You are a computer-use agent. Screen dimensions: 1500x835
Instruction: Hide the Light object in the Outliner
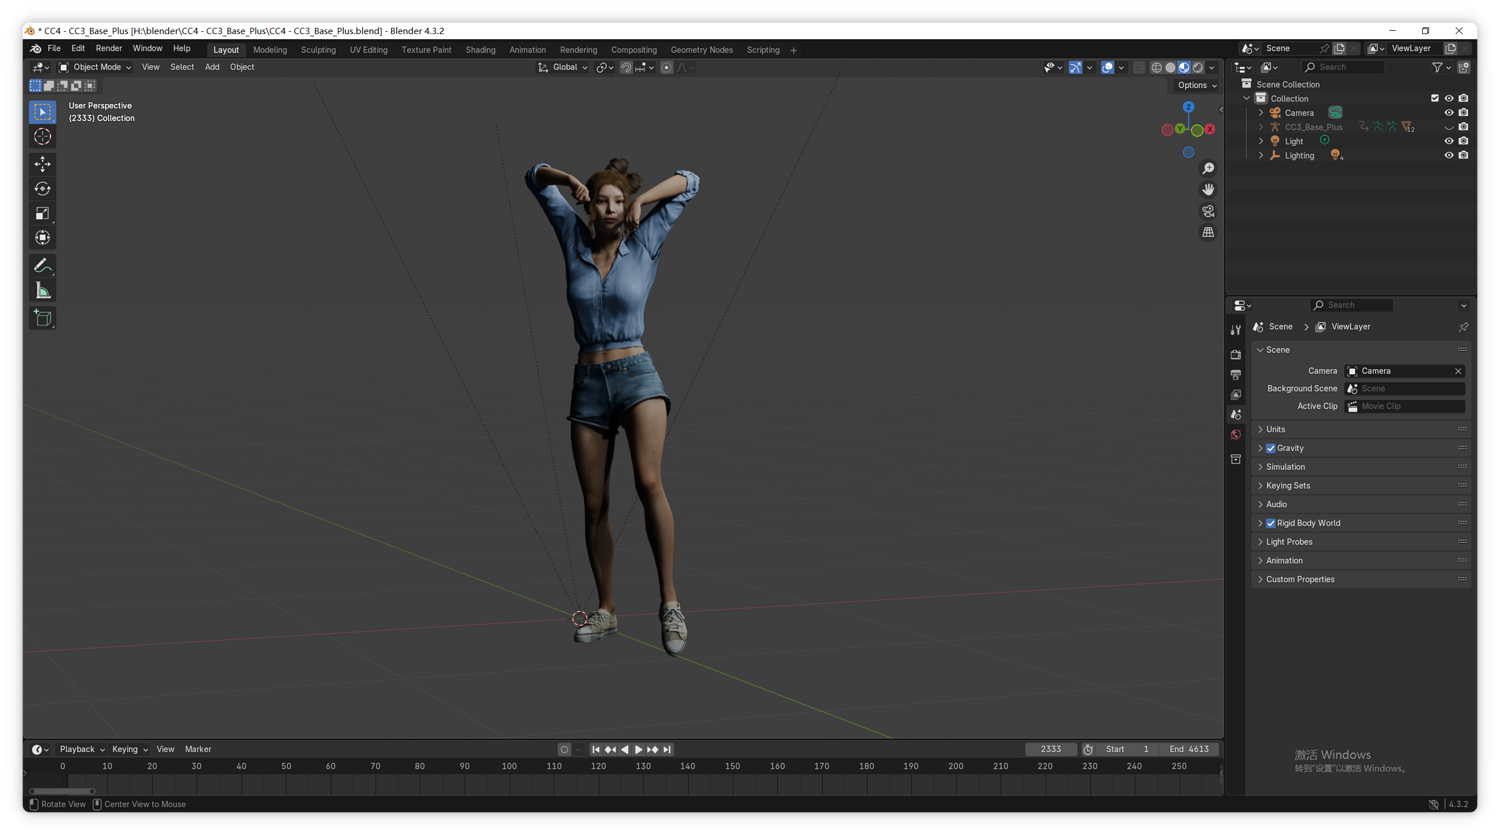pyautogui.click(x=1449, y=141)
